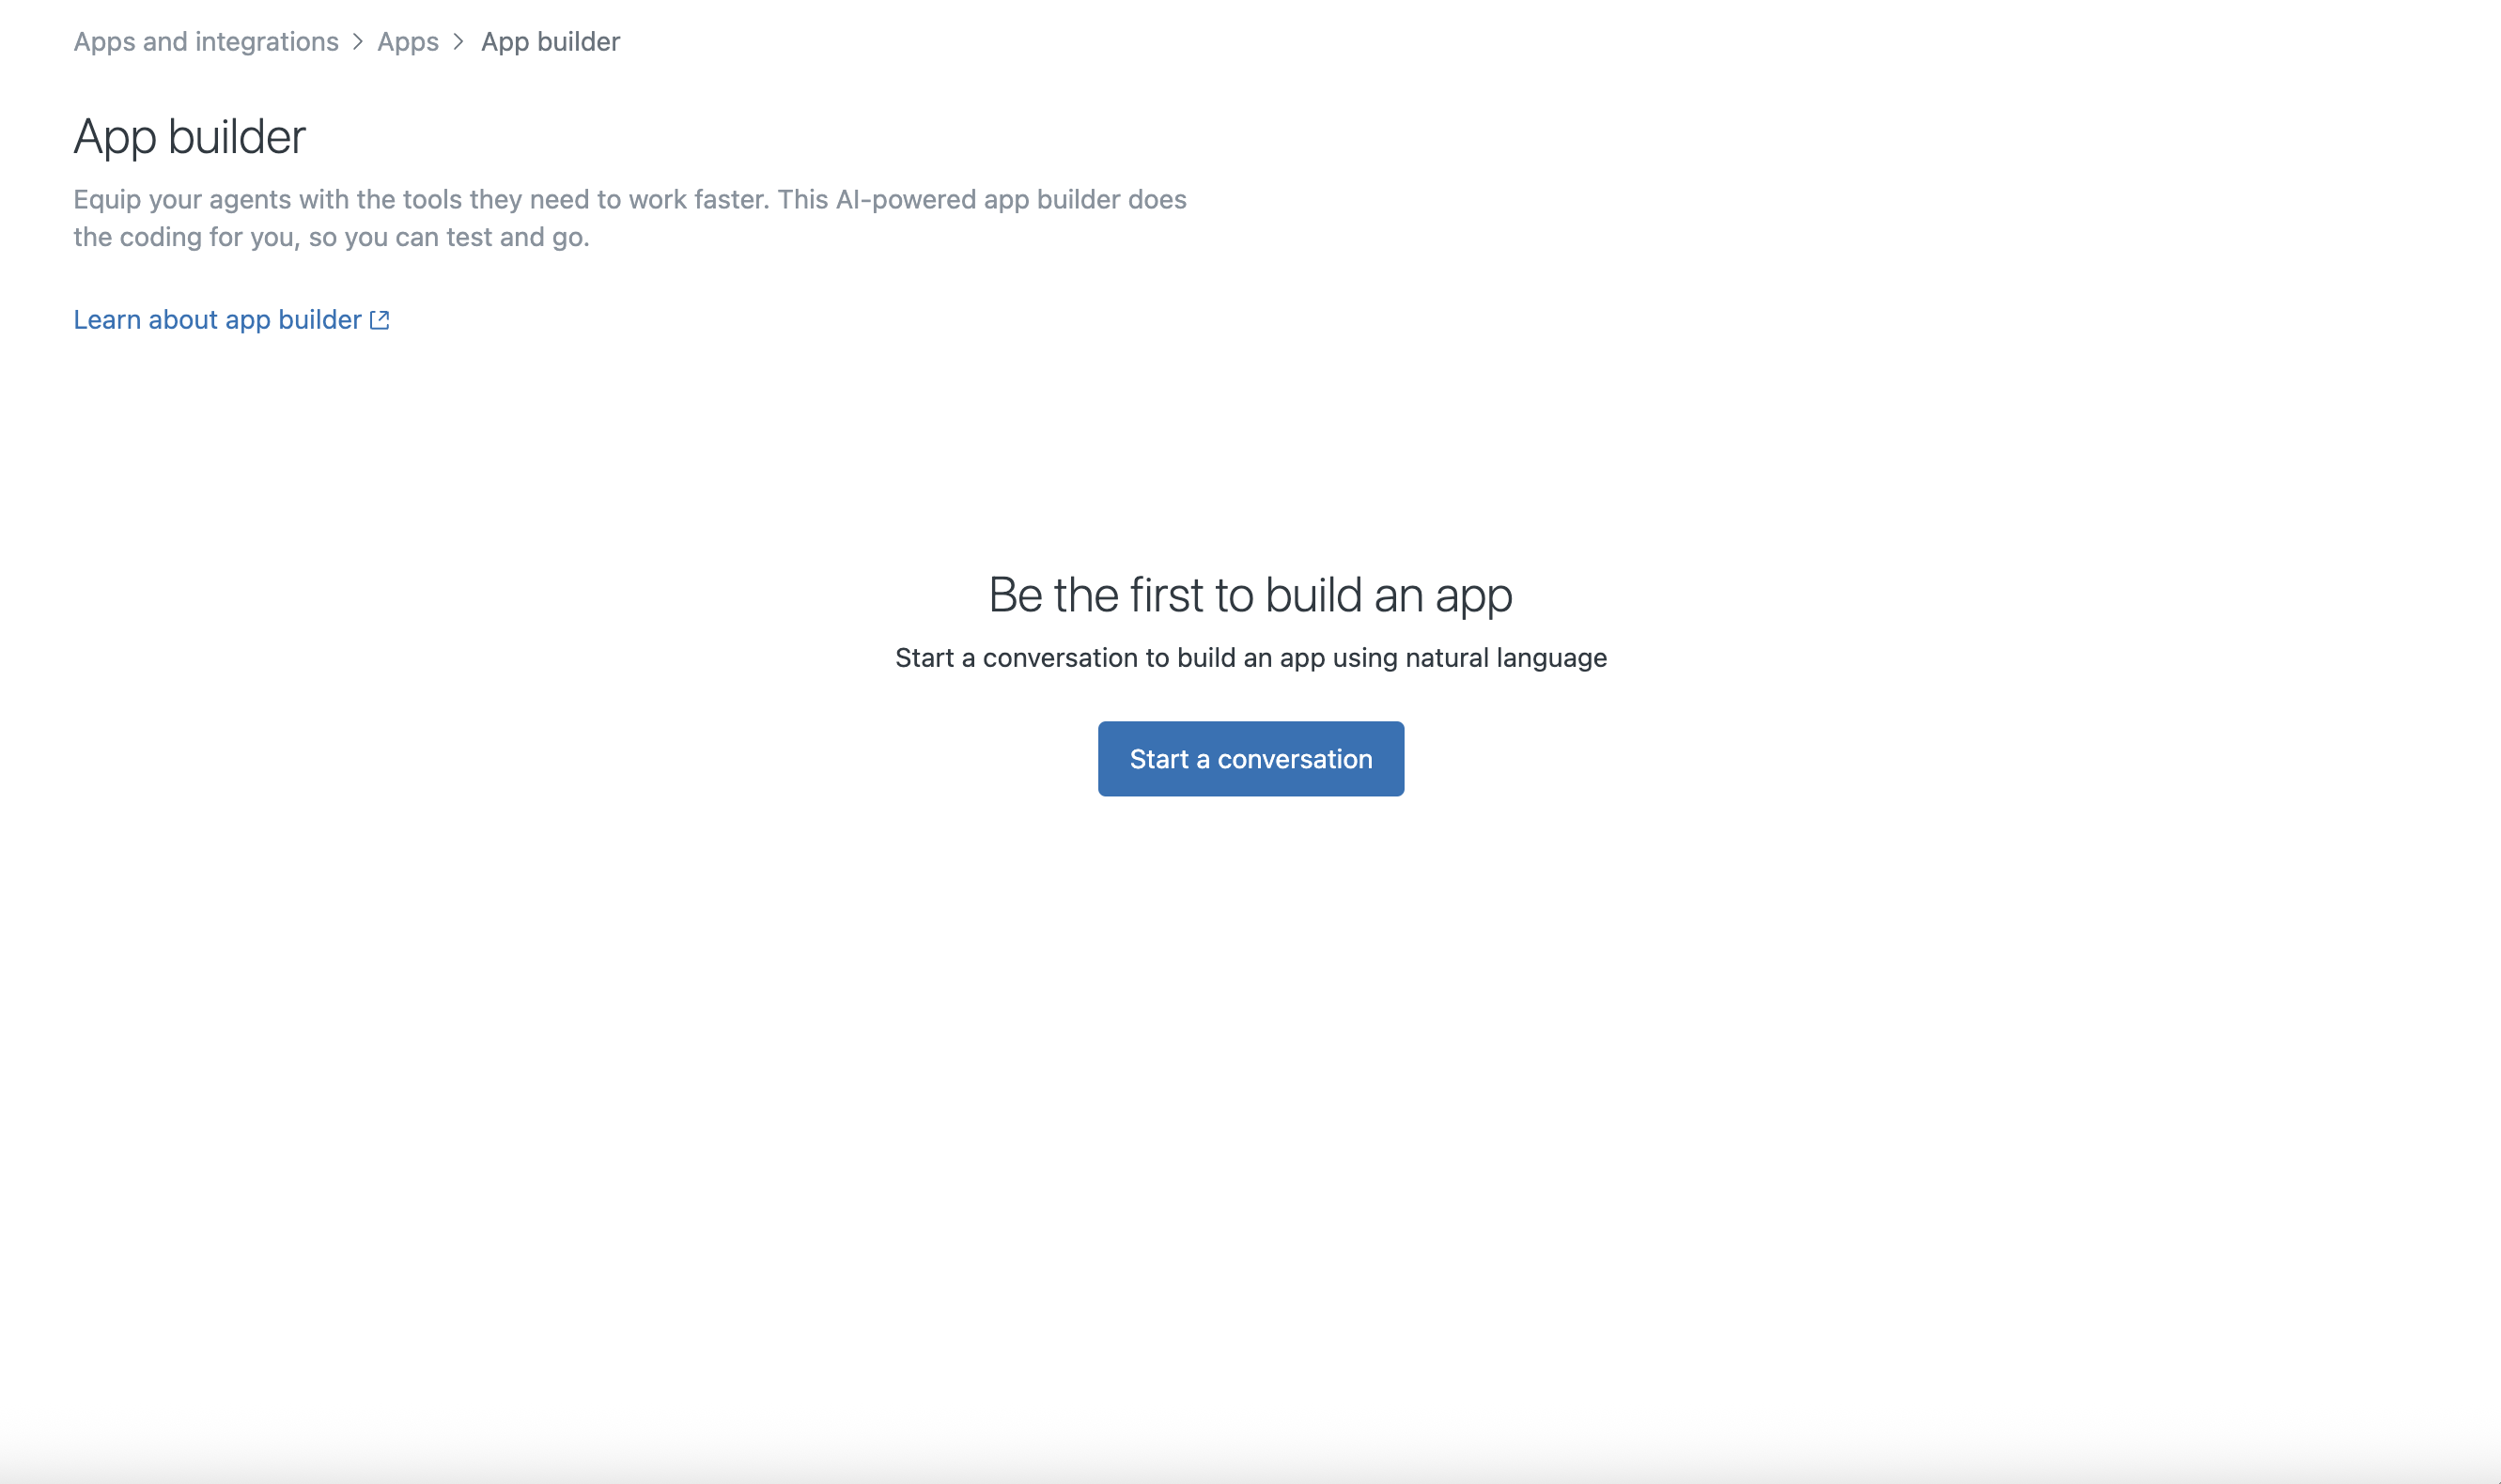The width and height of the screenshot is (2501, 1484).
Task: Click the first chevron separator in the breadcrumb
Action: [x=357, y=41]
